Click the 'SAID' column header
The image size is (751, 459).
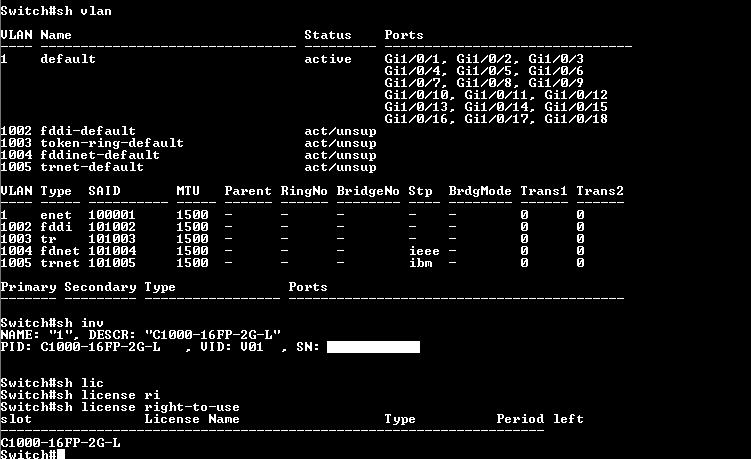pos(104,191)
